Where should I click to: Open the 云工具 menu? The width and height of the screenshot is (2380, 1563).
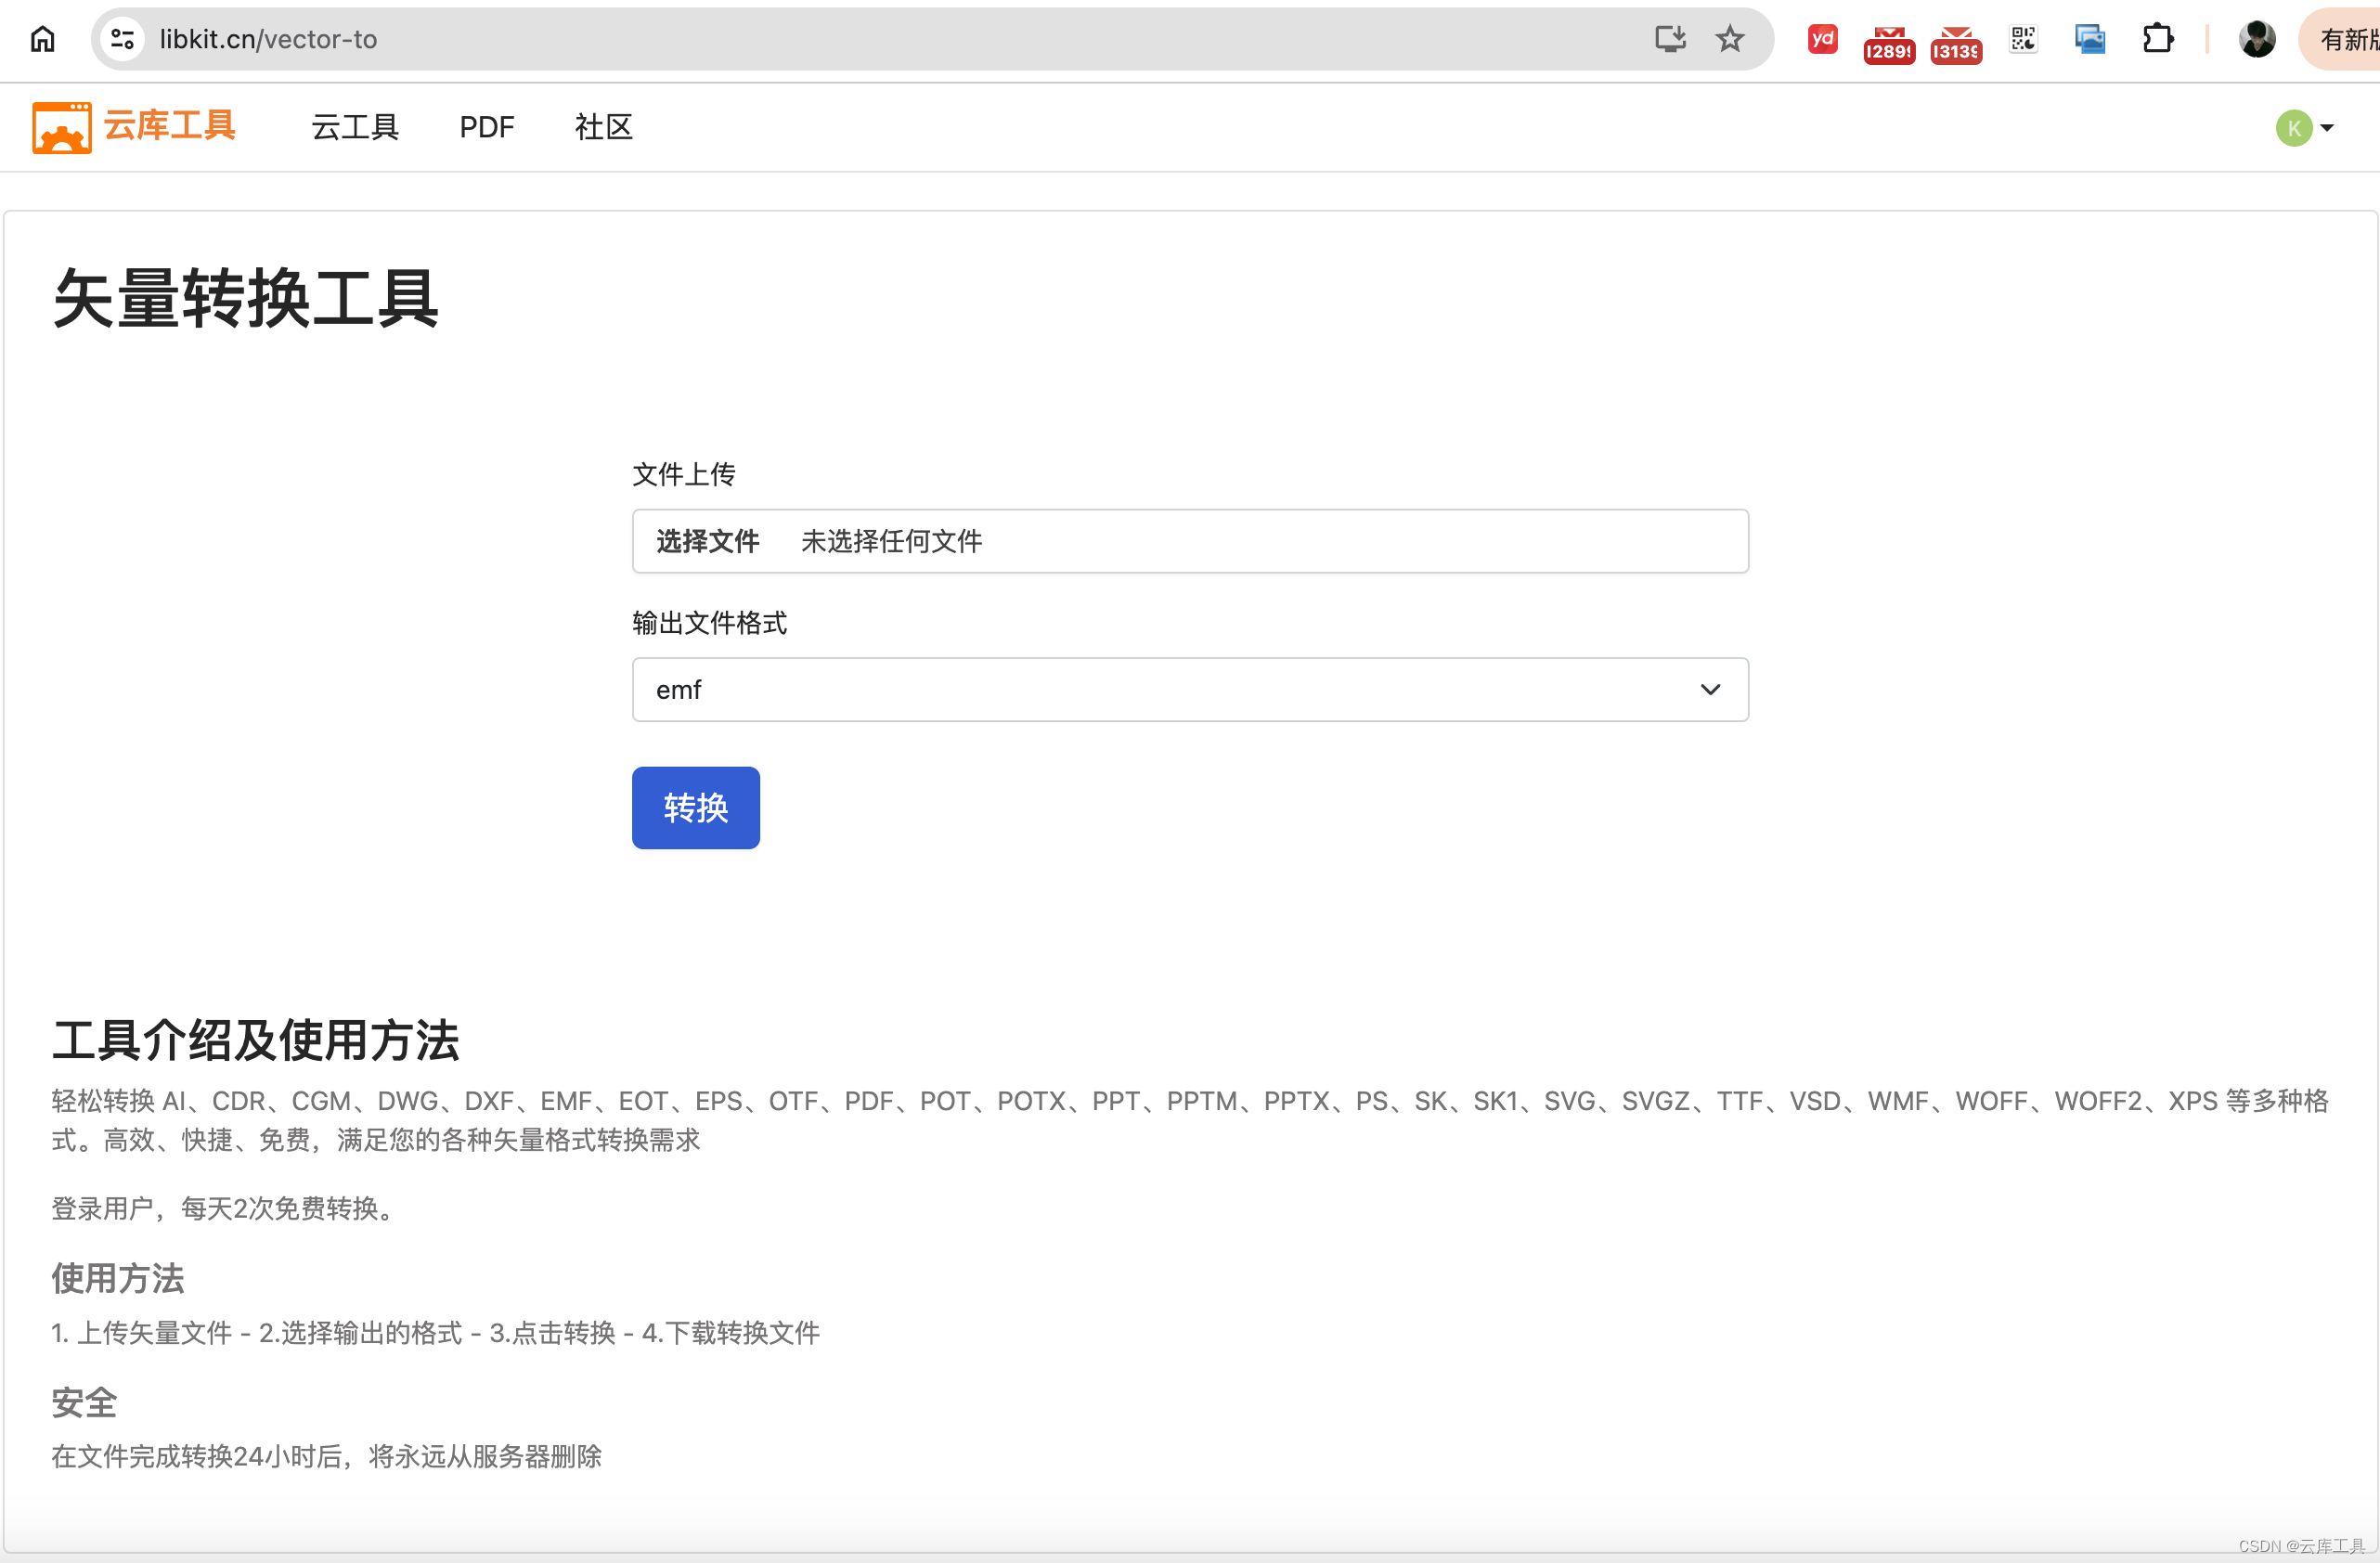pos(355,127)
